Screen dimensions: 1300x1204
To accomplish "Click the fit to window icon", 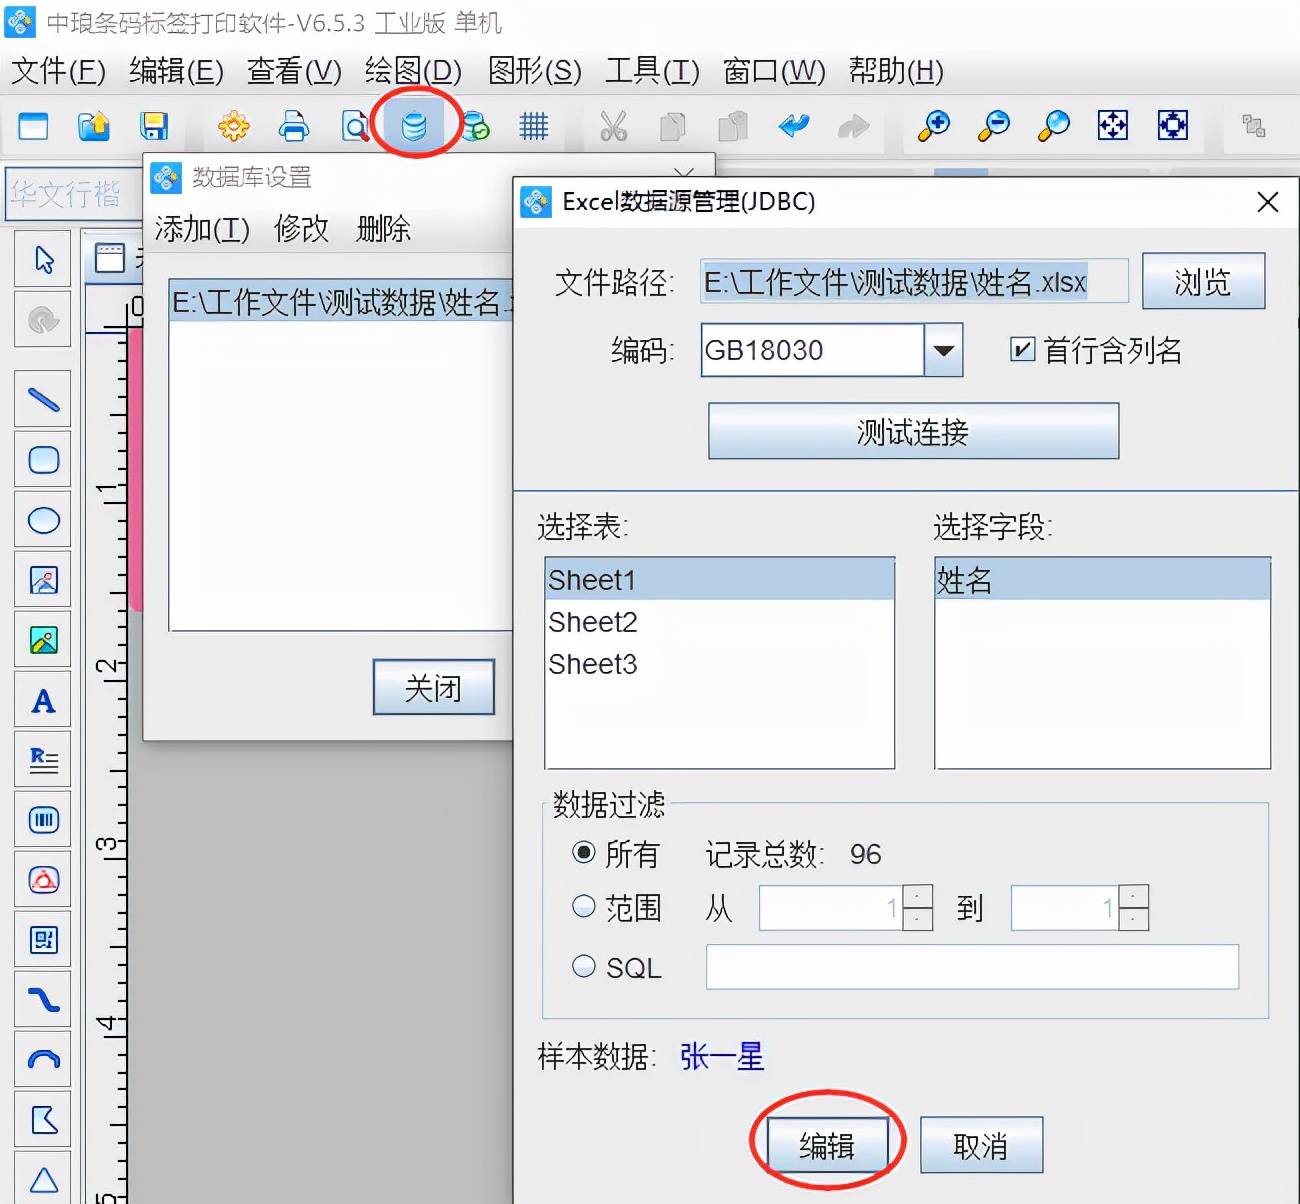I will 1113,126.
